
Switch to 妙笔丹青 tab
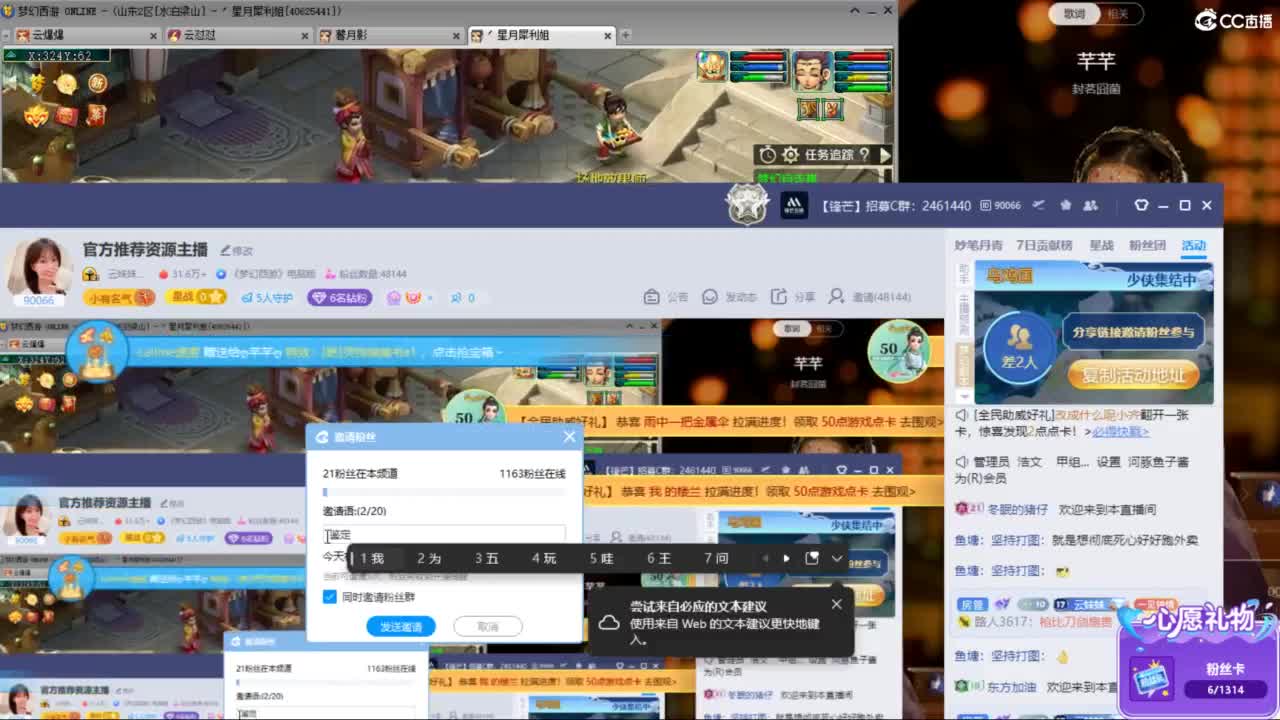978,245
